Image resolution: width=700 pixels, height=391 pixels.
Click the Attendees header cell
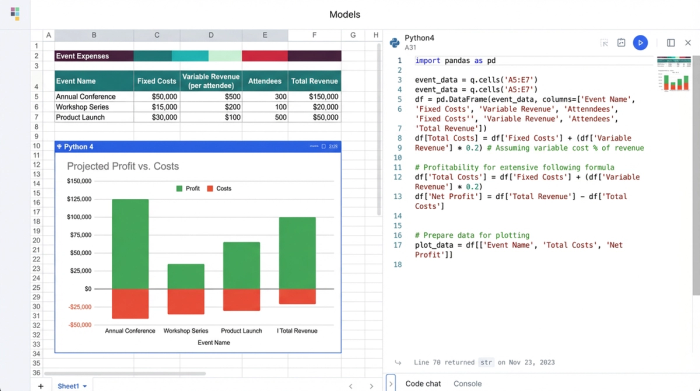point(265,81)
